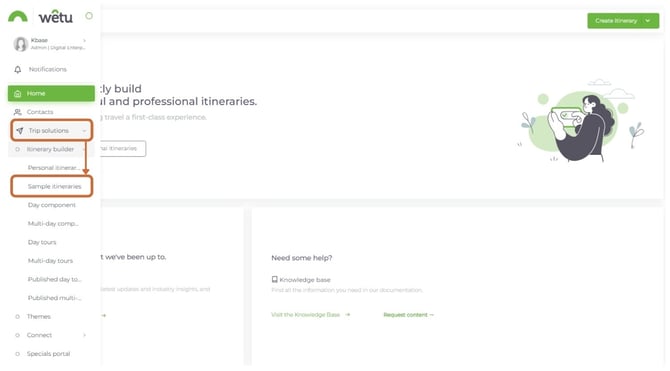The height and width of the screenshot is (371, 670).
Task: Click the green arrow link in the updates card
Action: [103, 315]
